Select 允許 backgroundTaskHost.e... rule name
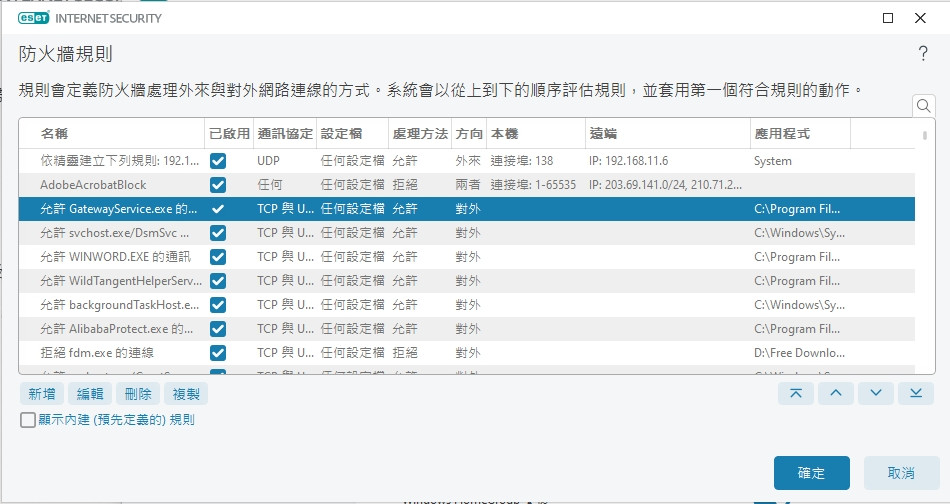 (x=119, y=305)
